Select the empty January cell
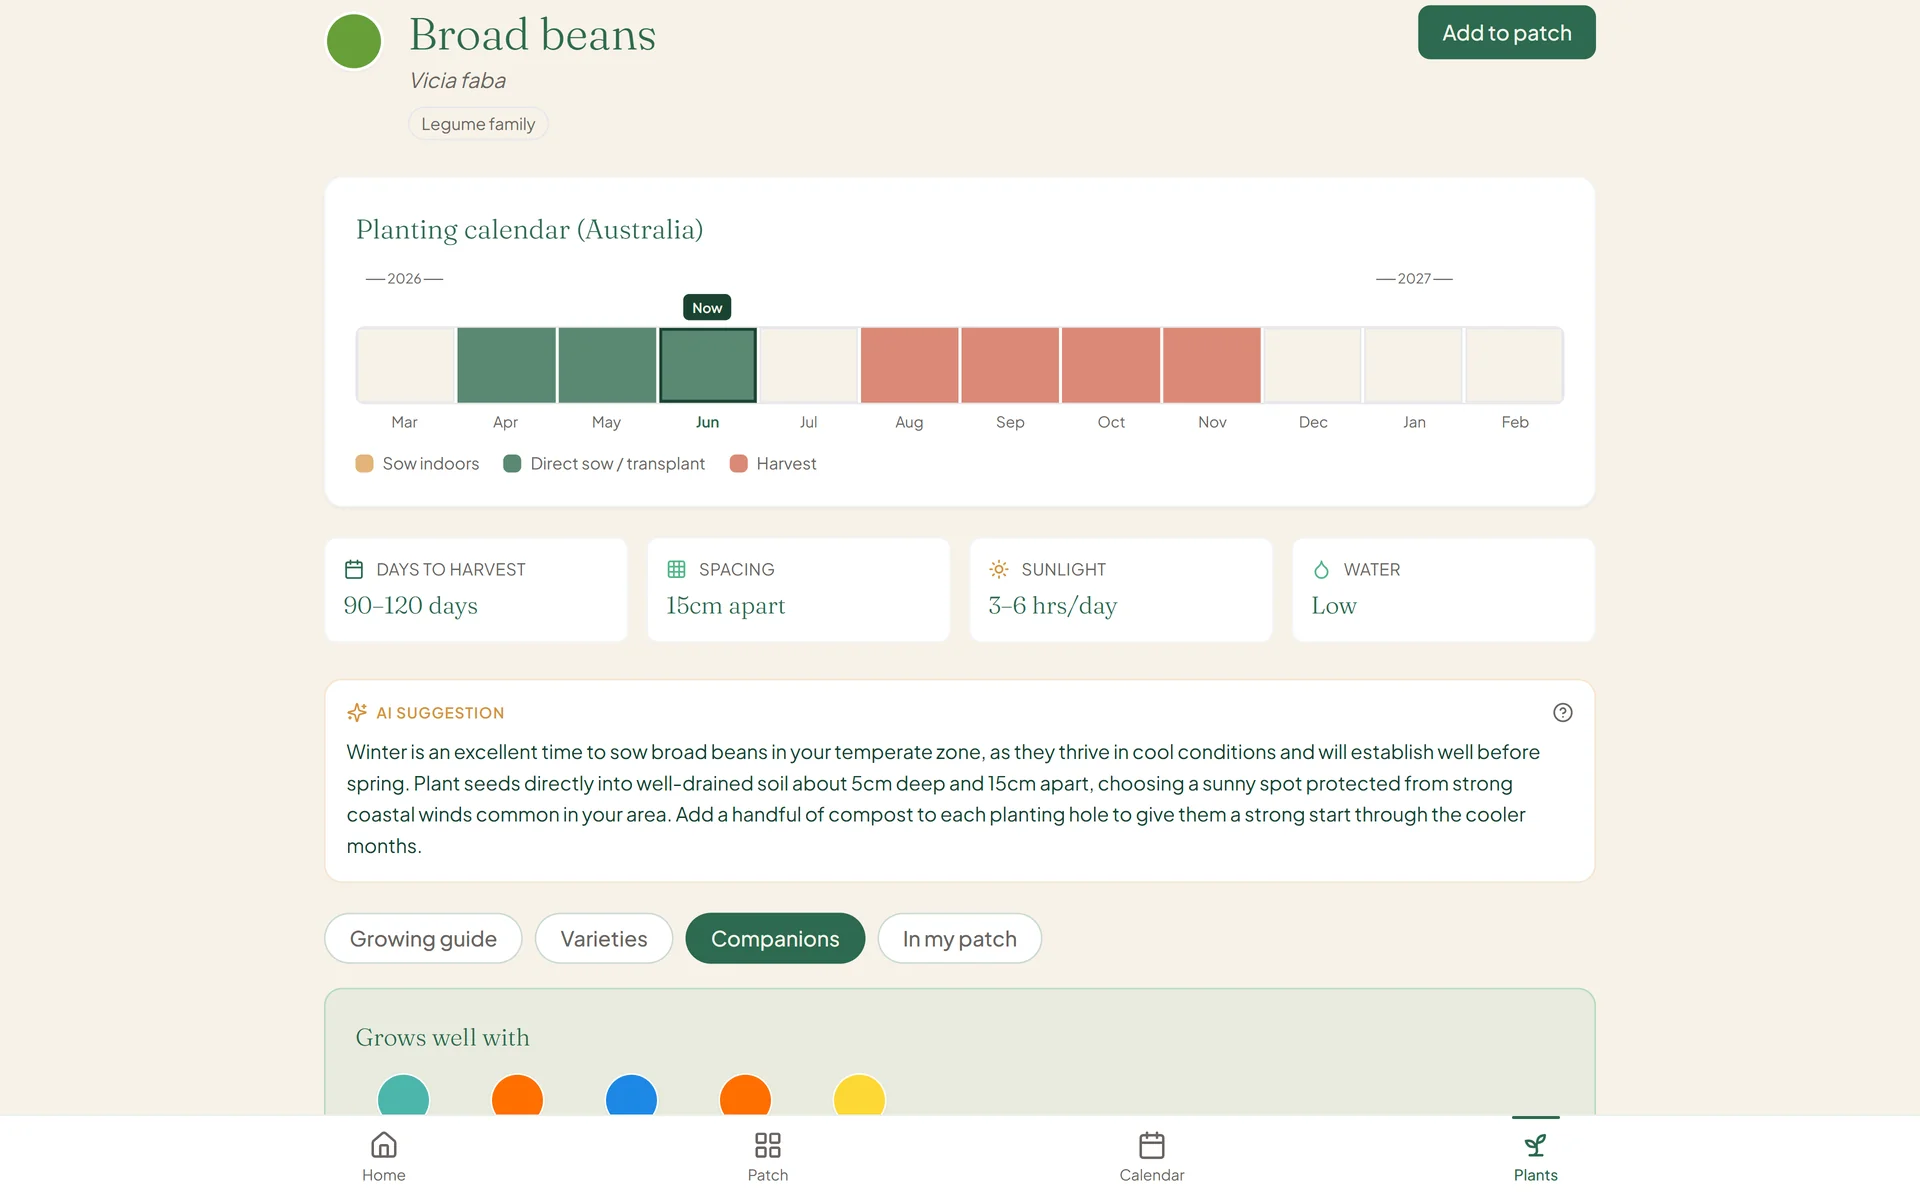The height and width of the screenshot is (1200, 1920). pos(1414,365)
